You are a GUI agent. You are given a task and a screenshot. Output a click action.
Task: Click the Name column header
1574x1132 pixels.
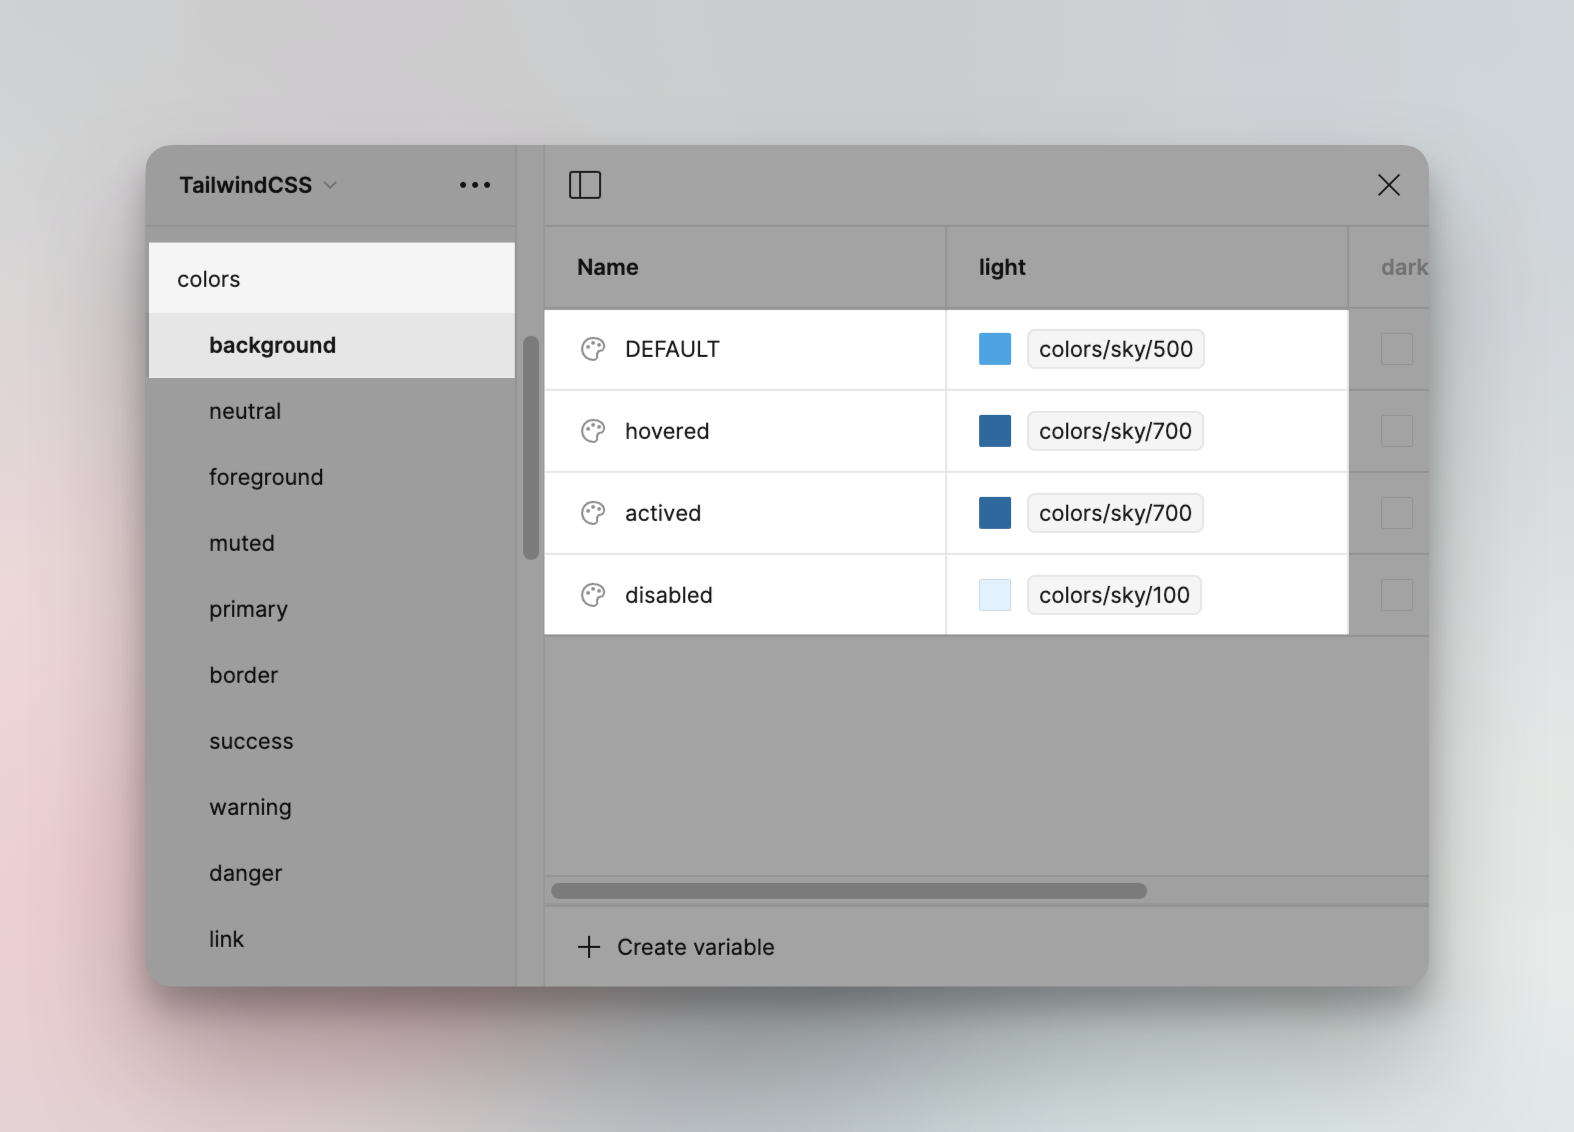(x=745, y=267)
